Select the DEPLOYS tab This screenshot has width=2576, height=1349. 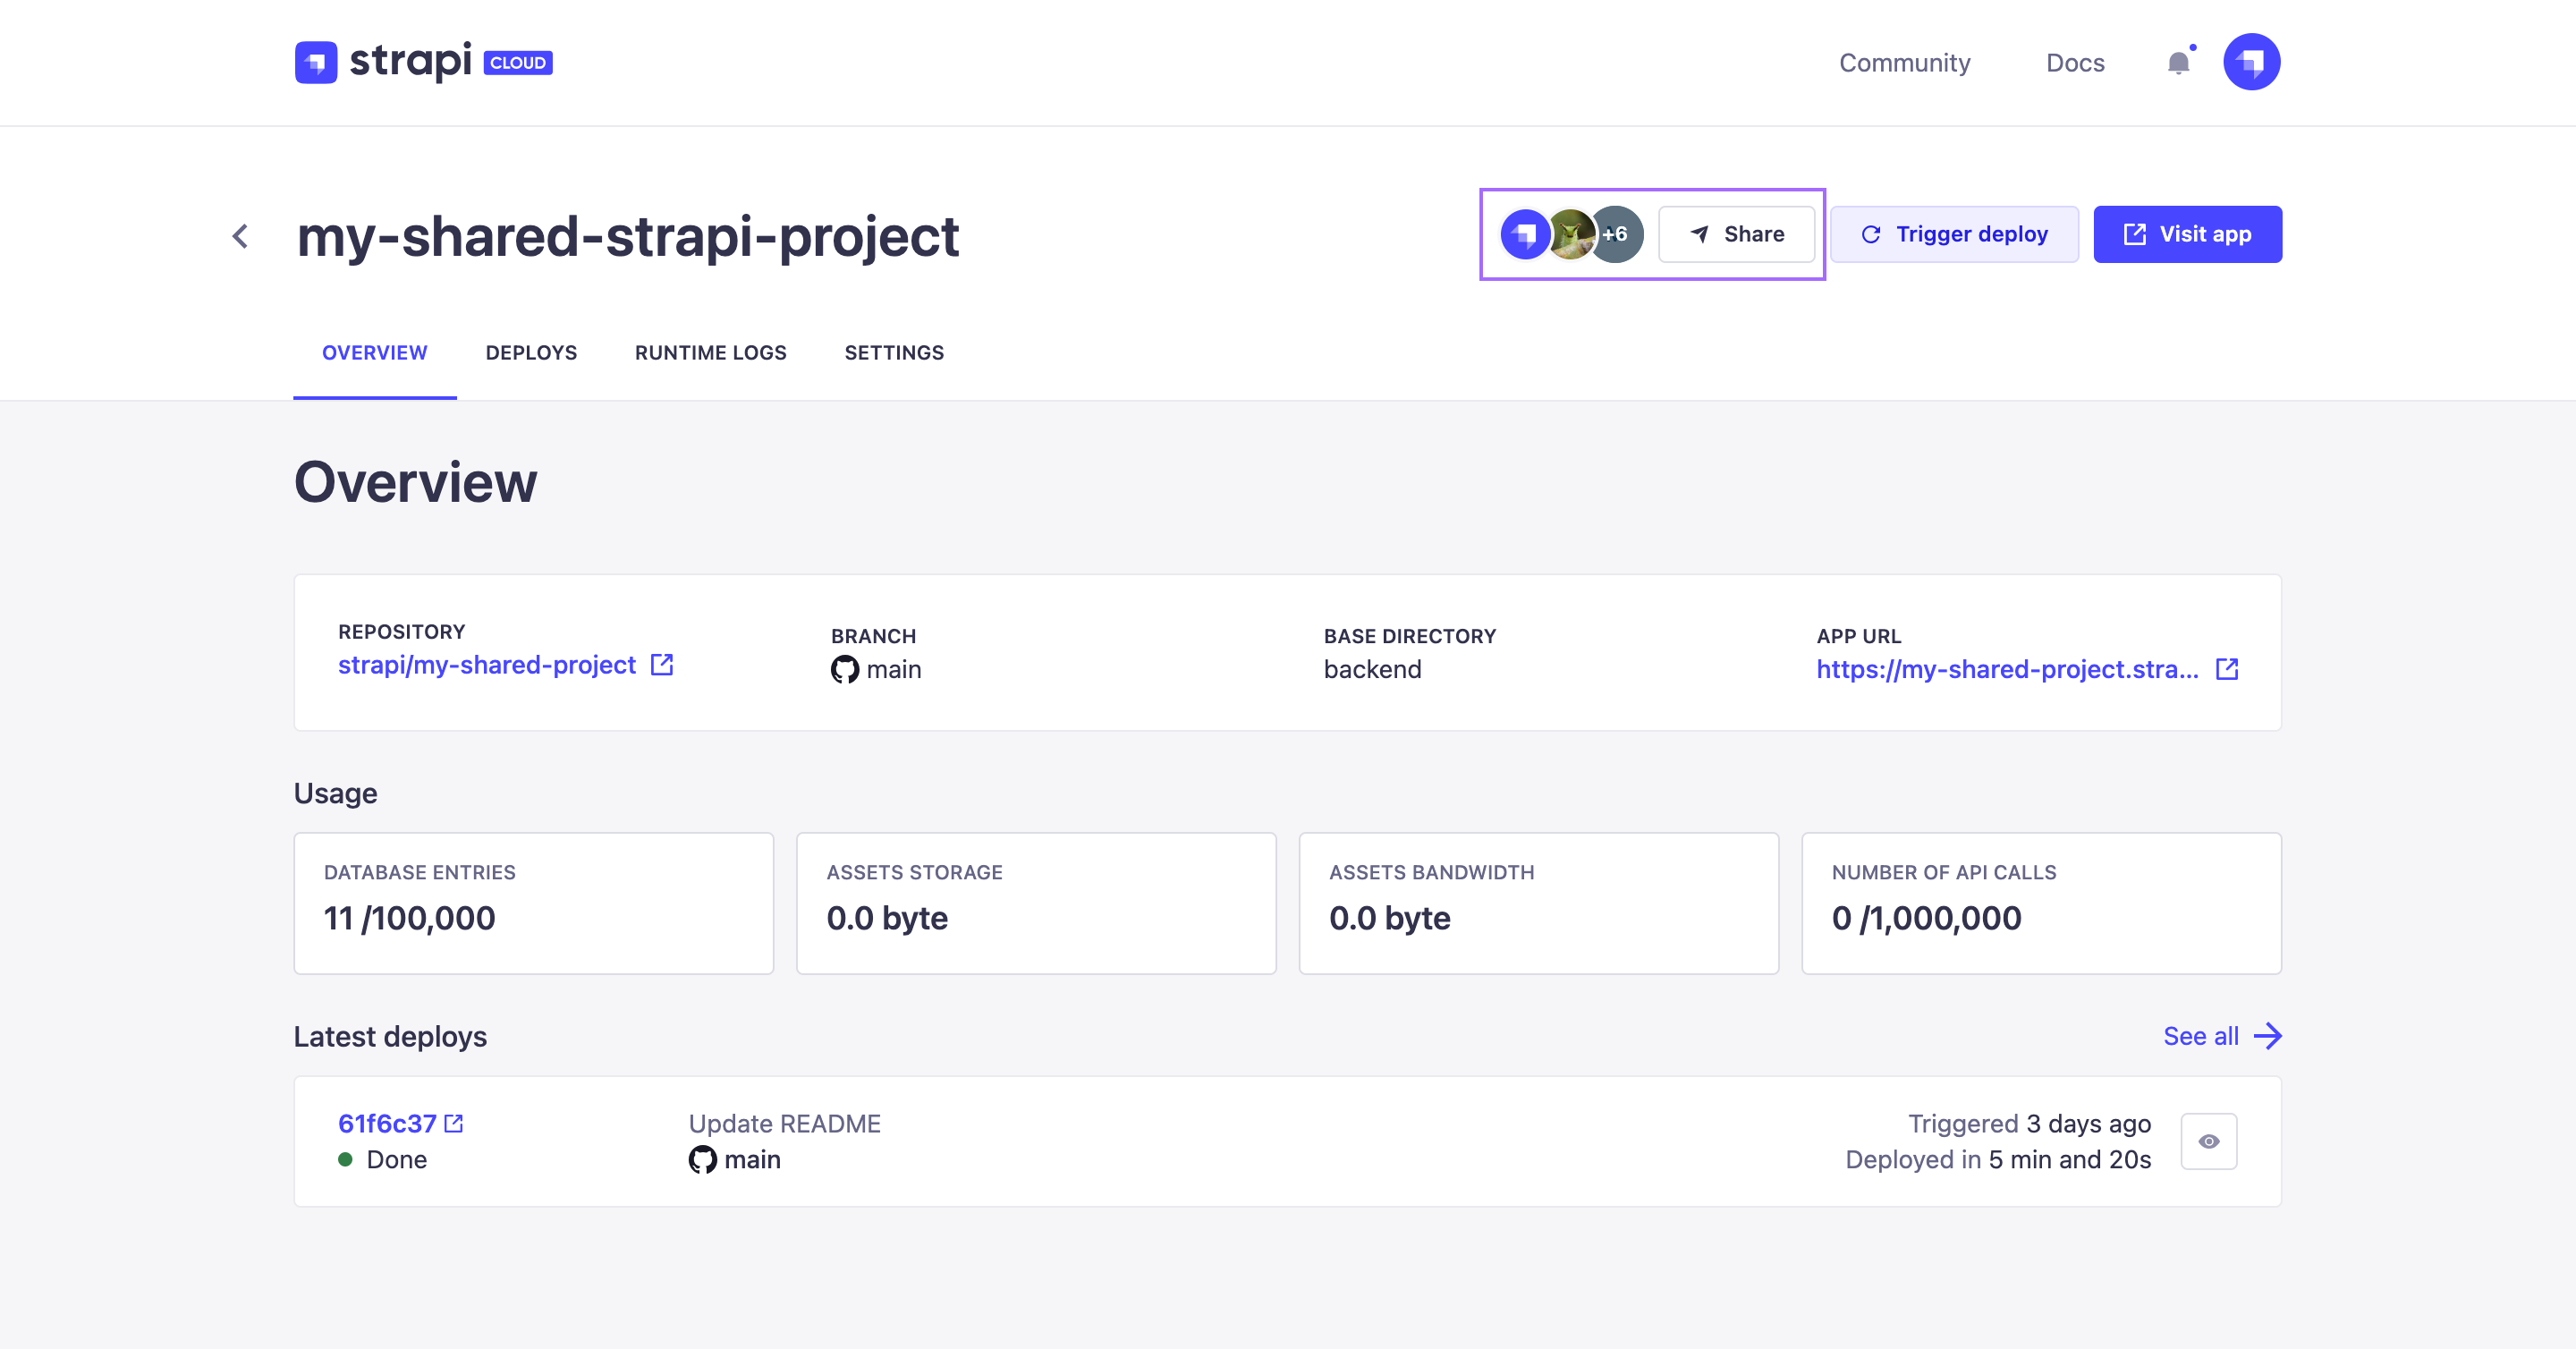[530, 352]
